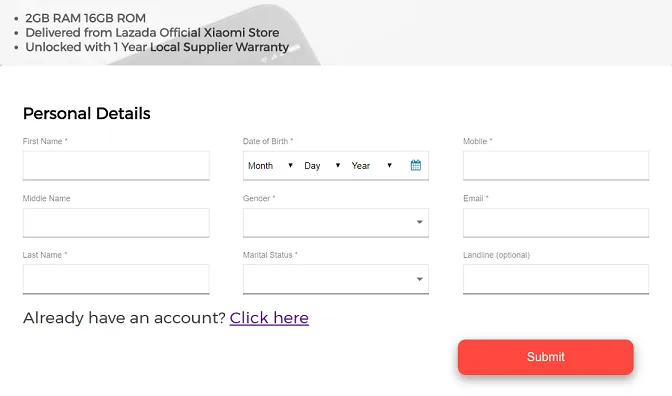This screenshot has width=672, height=396.
Task: Expand the Marital Status dropdown
Action: [x=336, y=279]
